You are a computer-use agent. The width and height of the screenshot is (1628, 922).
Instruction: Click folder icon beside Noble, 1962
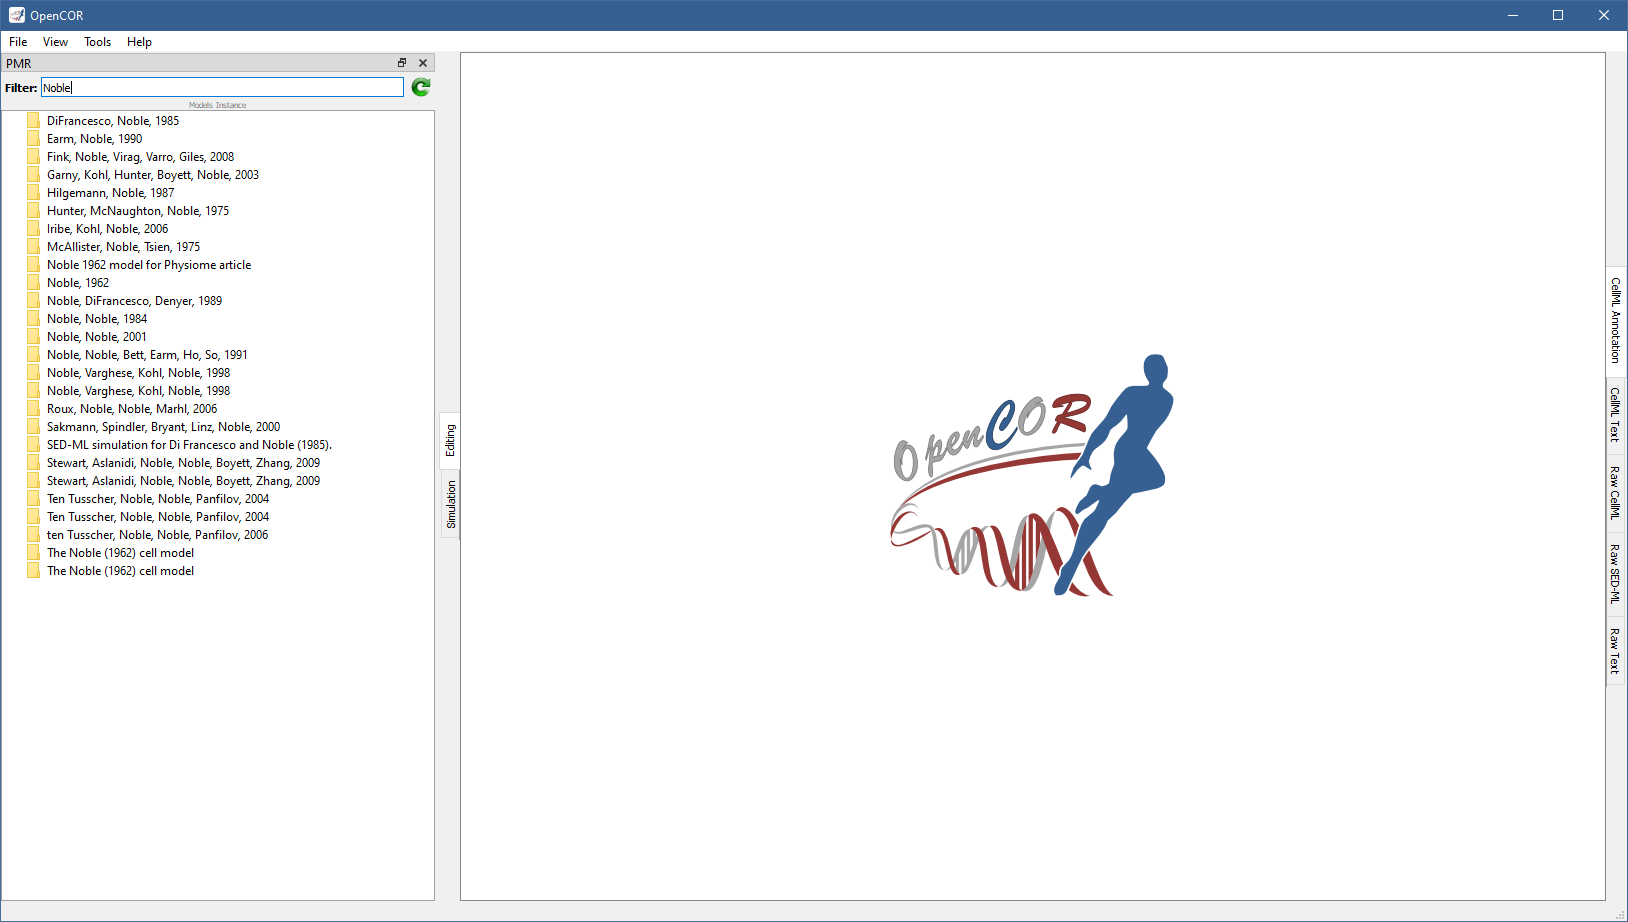[x=33, y=283]
